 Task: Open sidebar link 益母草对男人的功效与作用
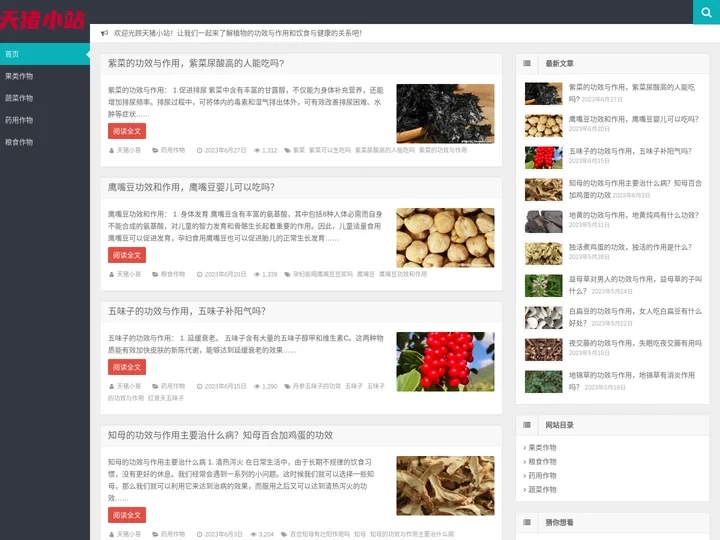coord(636,285)
